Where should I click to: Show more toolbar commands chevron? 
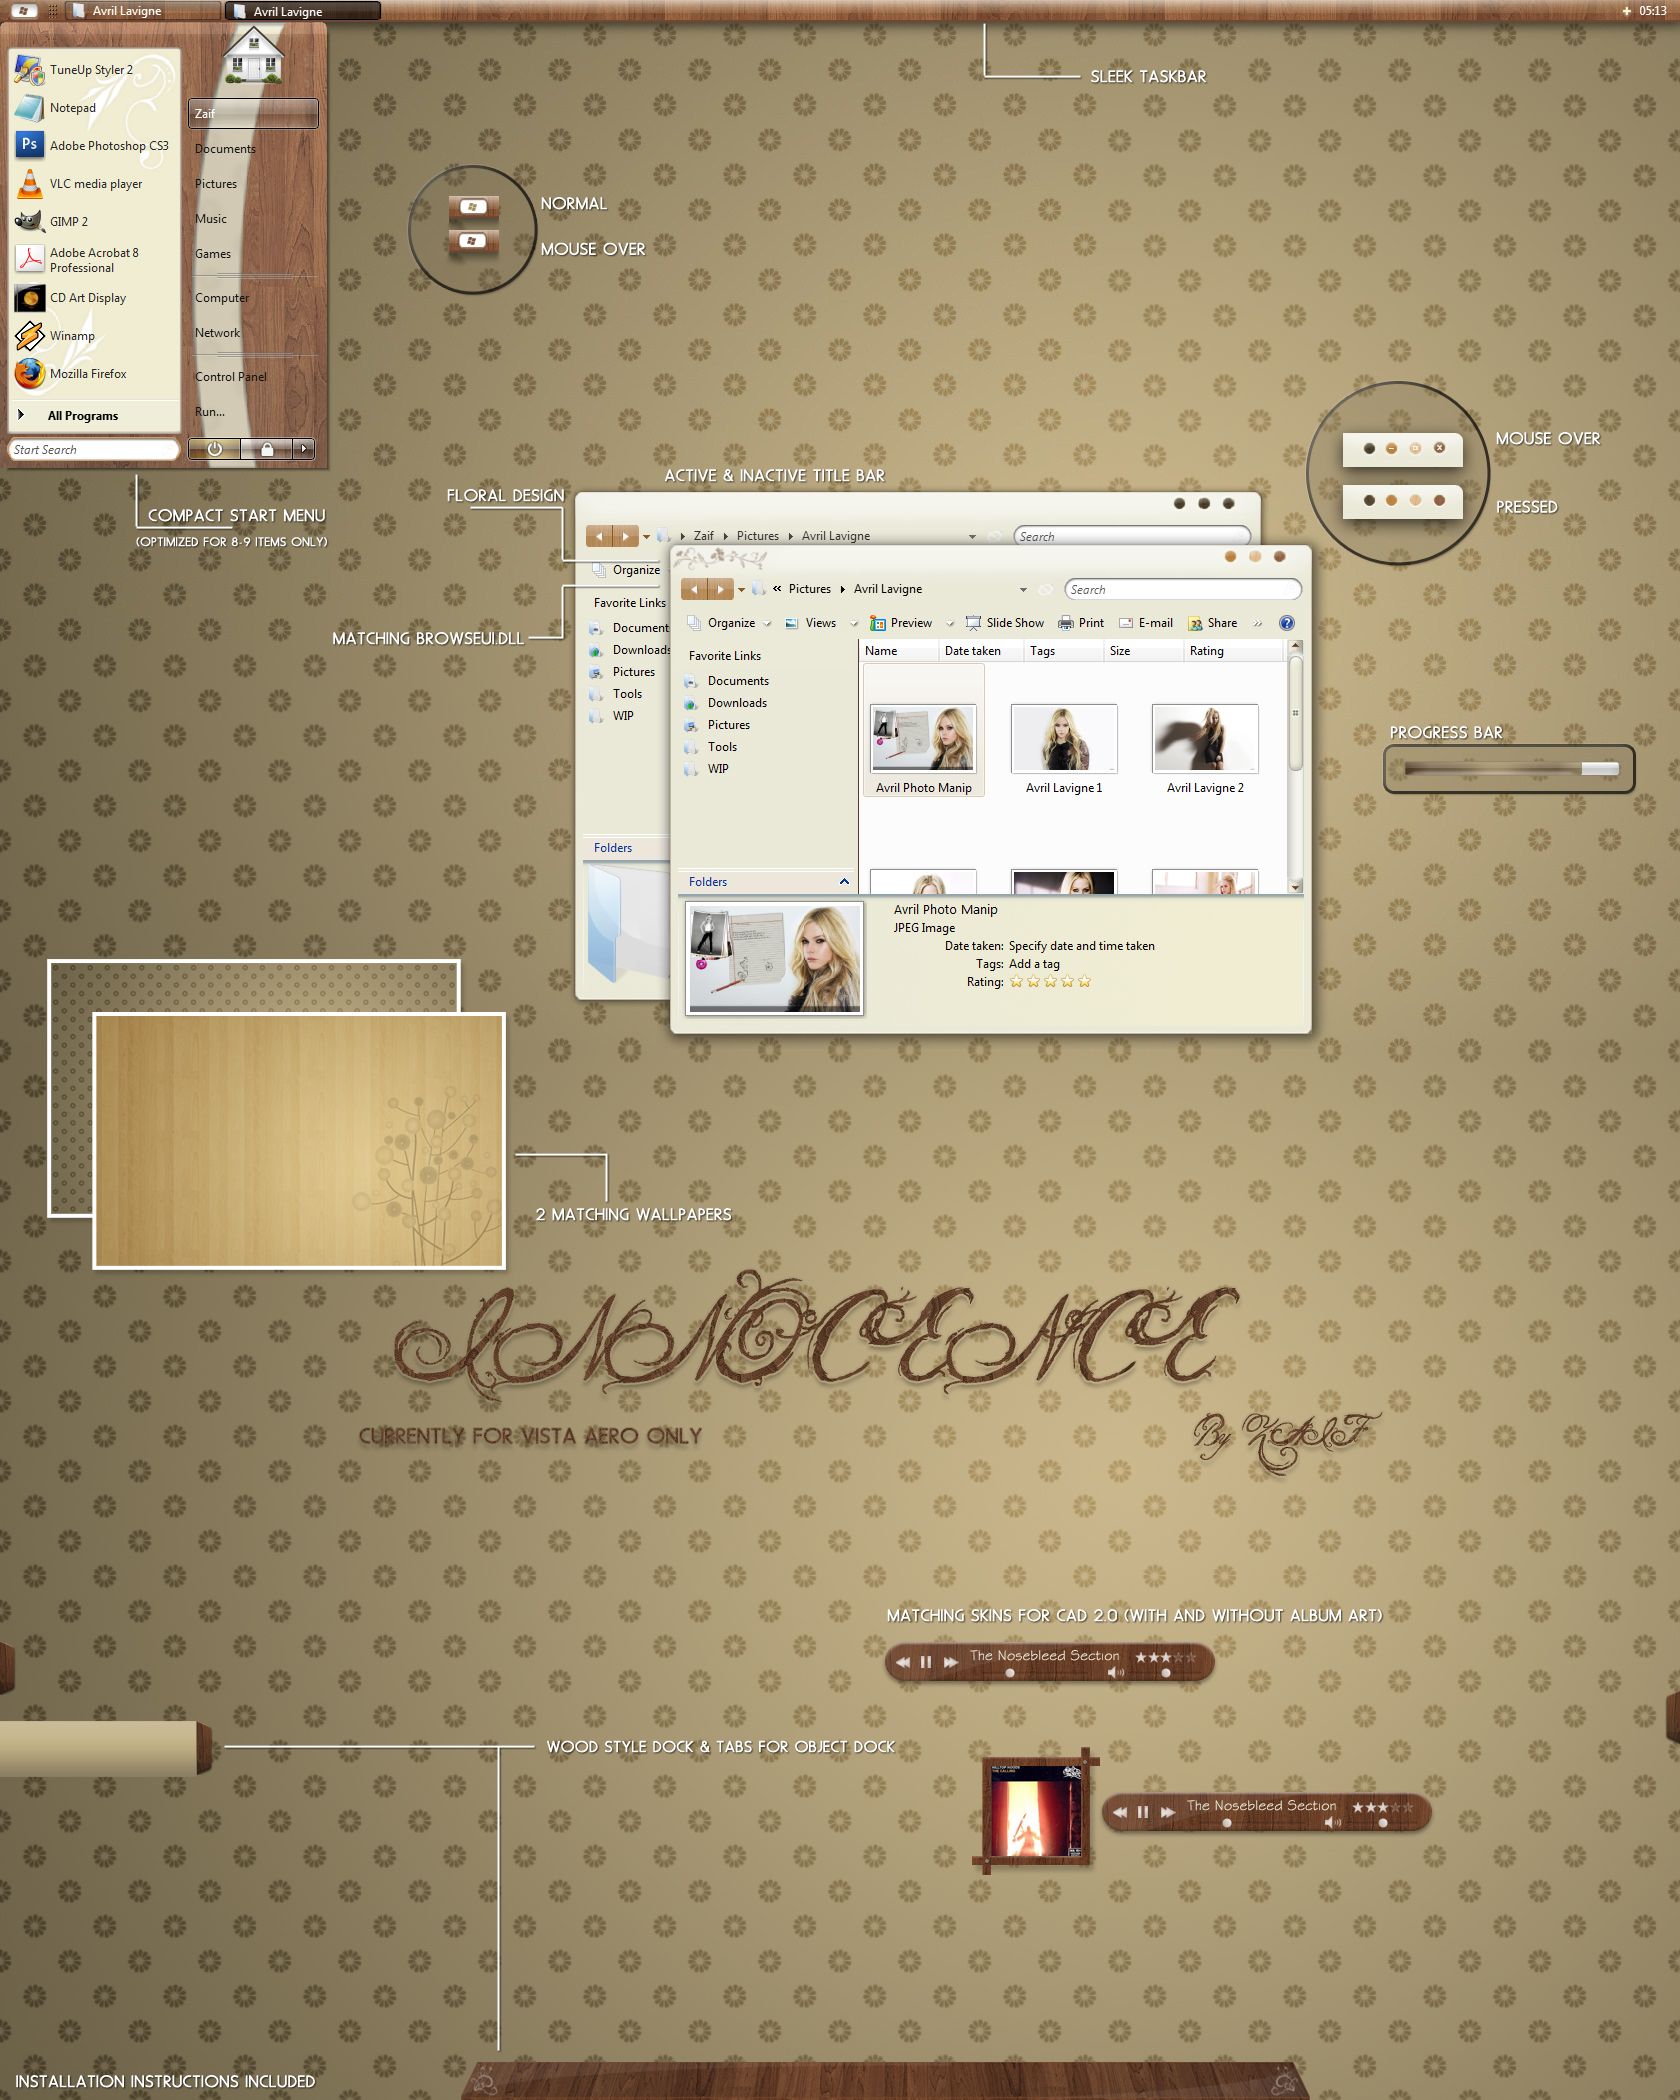tap(1258, 623)
